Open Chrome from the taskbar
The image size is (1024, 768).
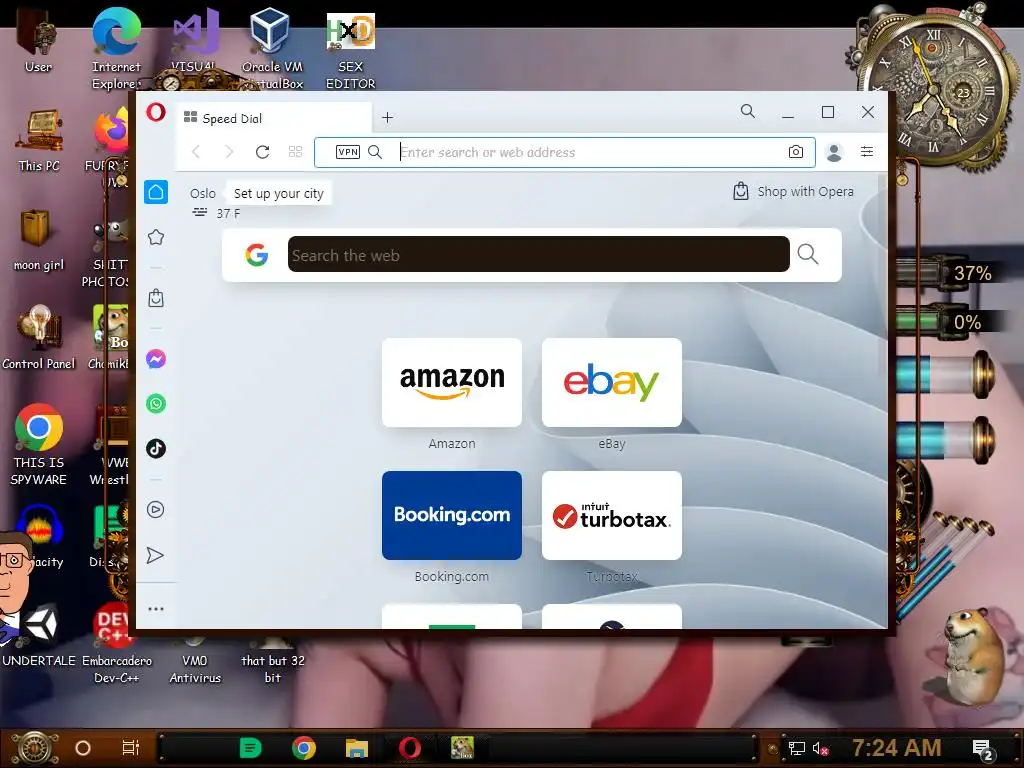pyautogui.click(x=304, y=748)
